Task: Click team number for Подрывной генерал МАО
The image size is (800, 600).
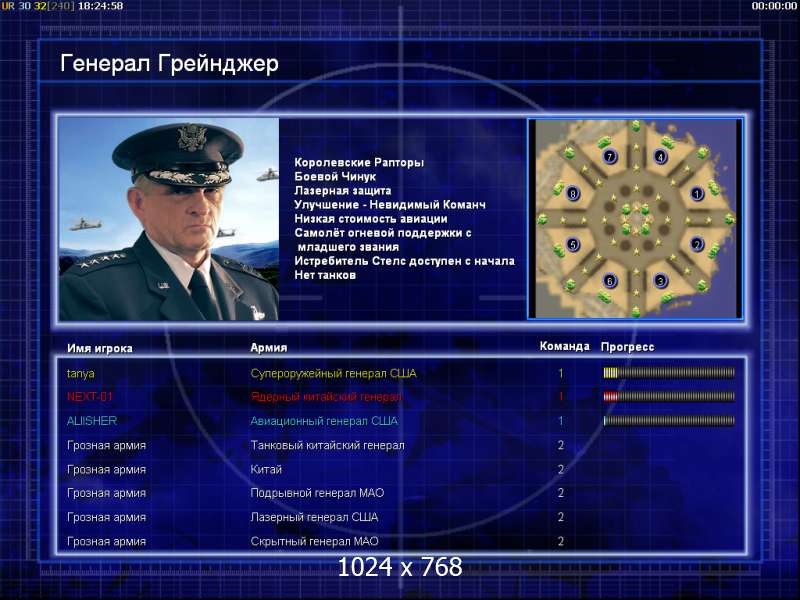Action: (561, 493)
